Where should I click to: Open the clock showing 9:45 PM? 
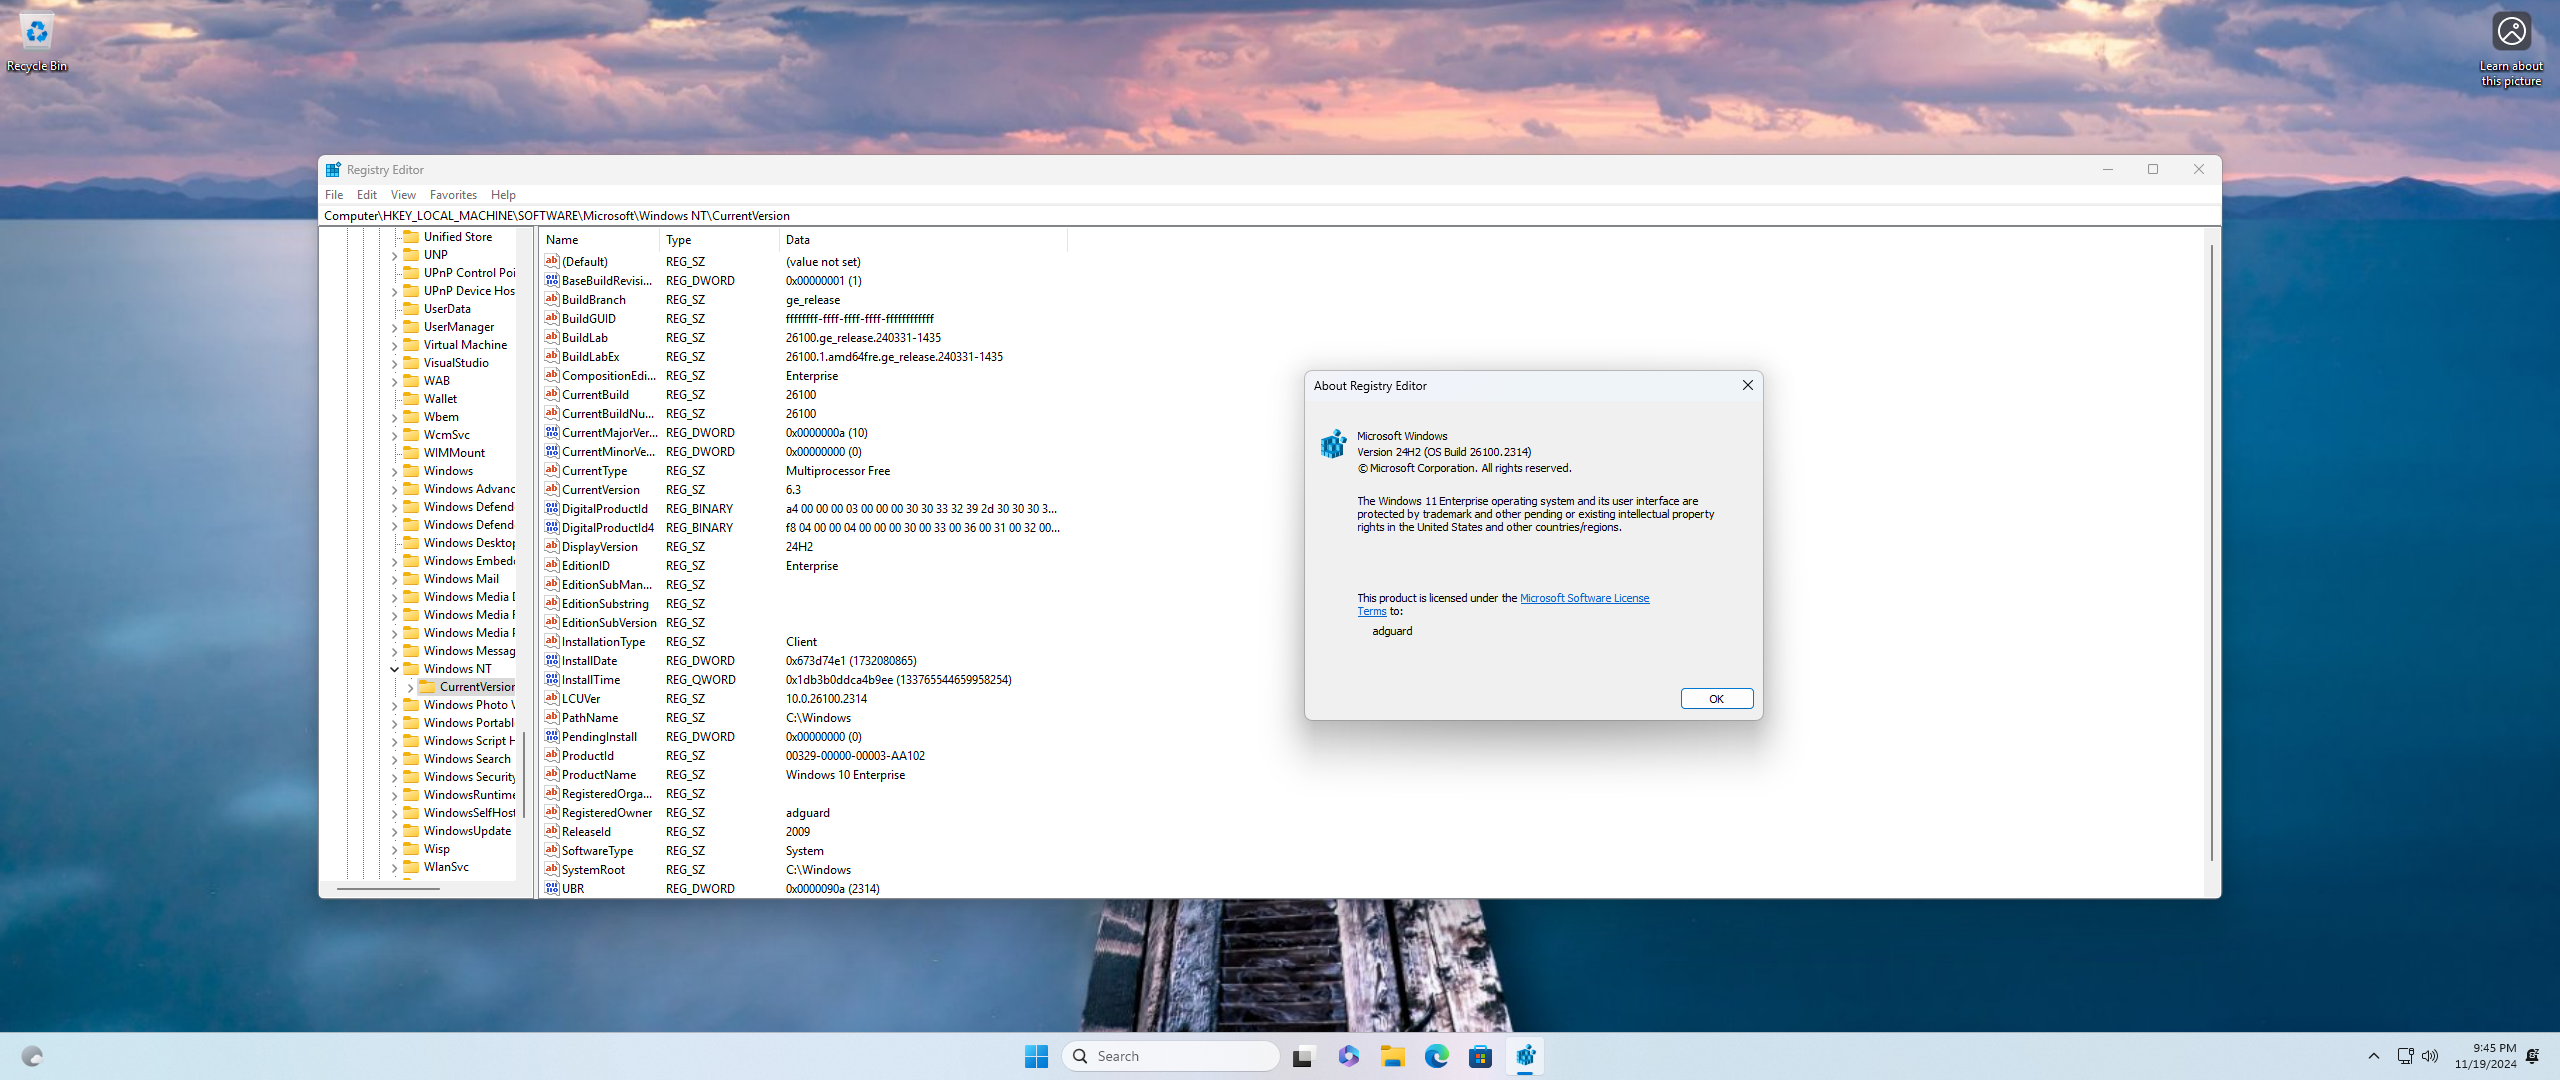pos(2485,1056)
